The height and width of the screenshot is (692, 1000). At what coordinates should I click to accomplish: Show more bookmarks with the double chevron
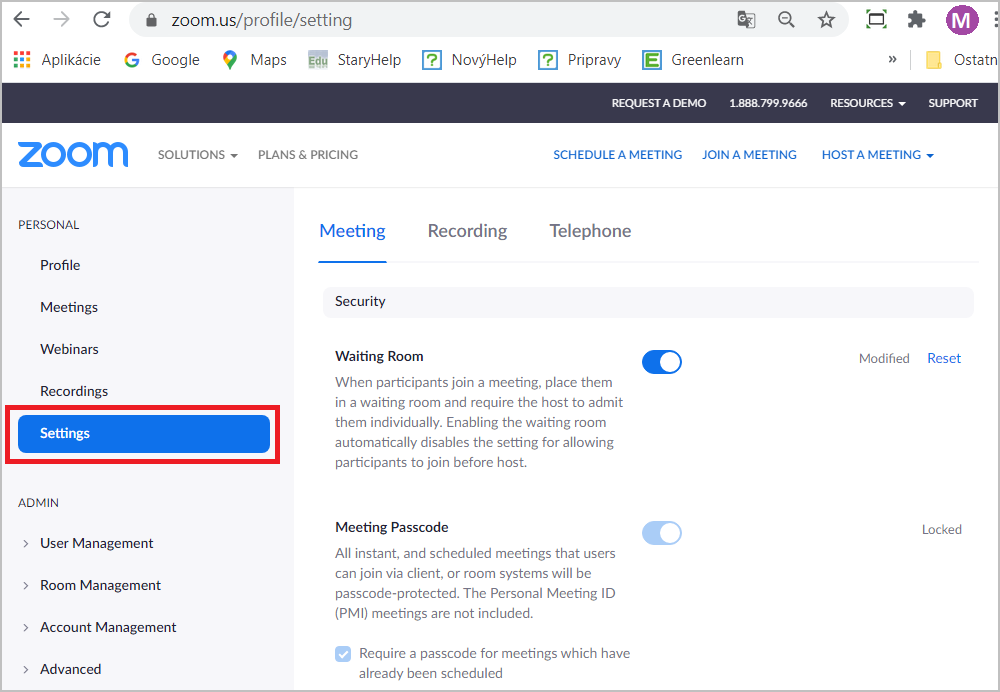click(x=892, y=59)
